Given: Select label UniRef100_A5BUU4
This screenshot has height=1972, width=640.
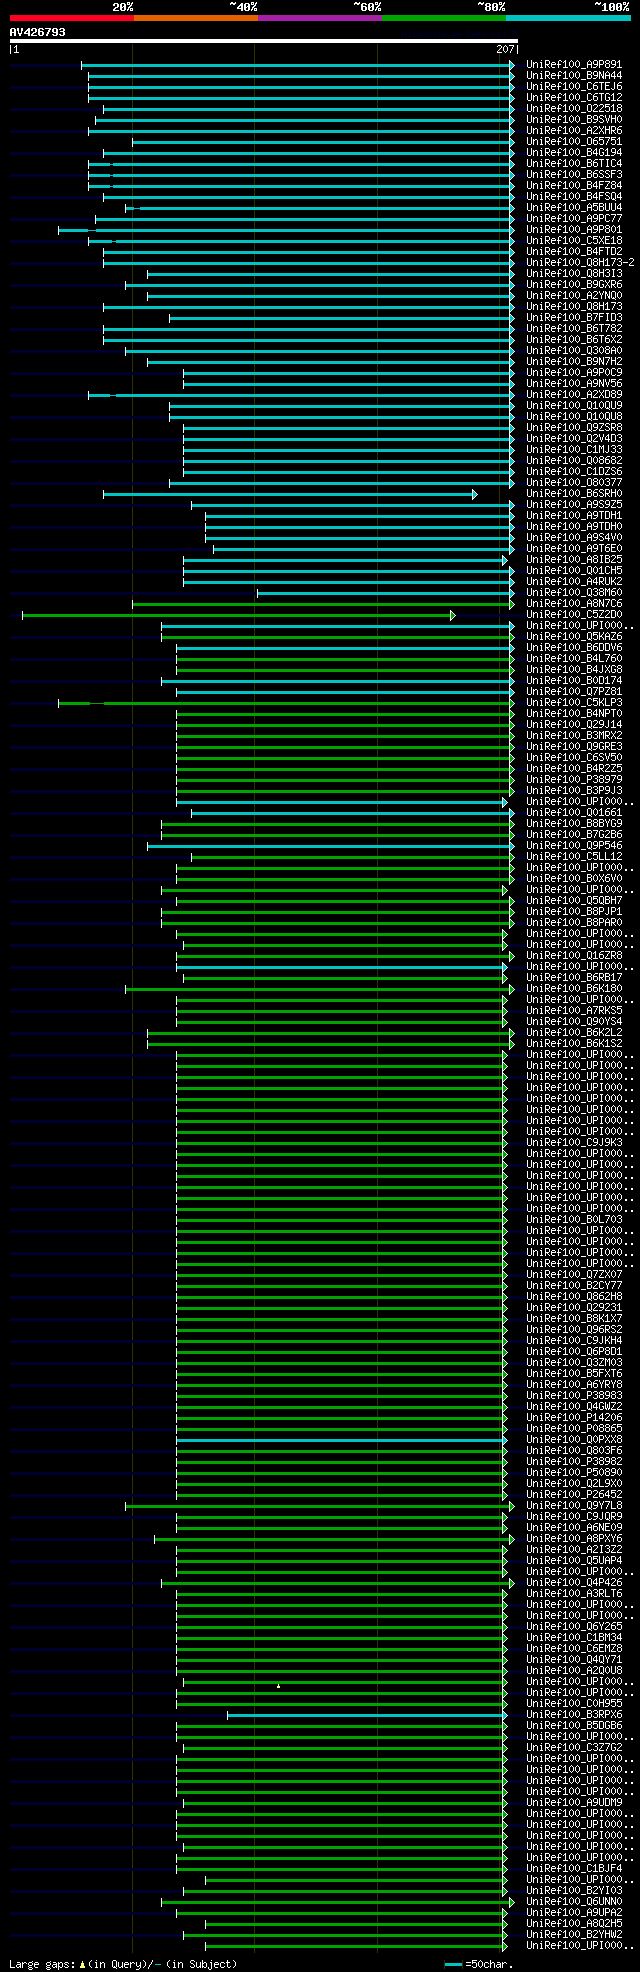Looking at the screenshot, I should [x=574, y=208].
